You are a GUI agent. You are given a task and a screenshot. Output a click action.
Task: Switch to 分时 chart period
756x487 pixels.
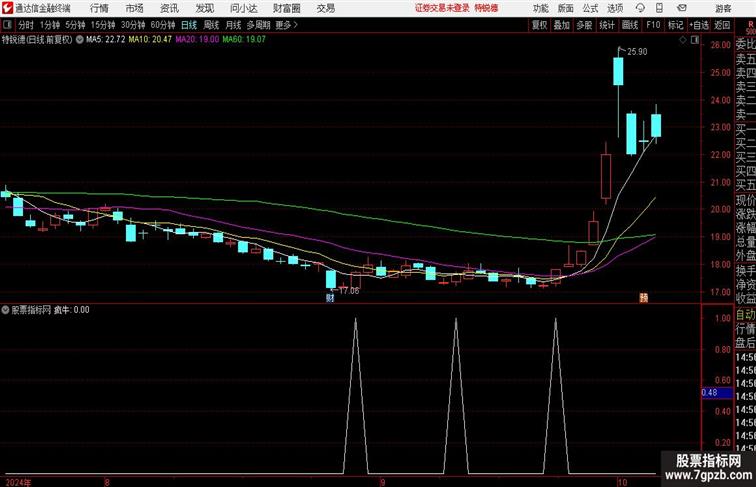coord(26,25)
